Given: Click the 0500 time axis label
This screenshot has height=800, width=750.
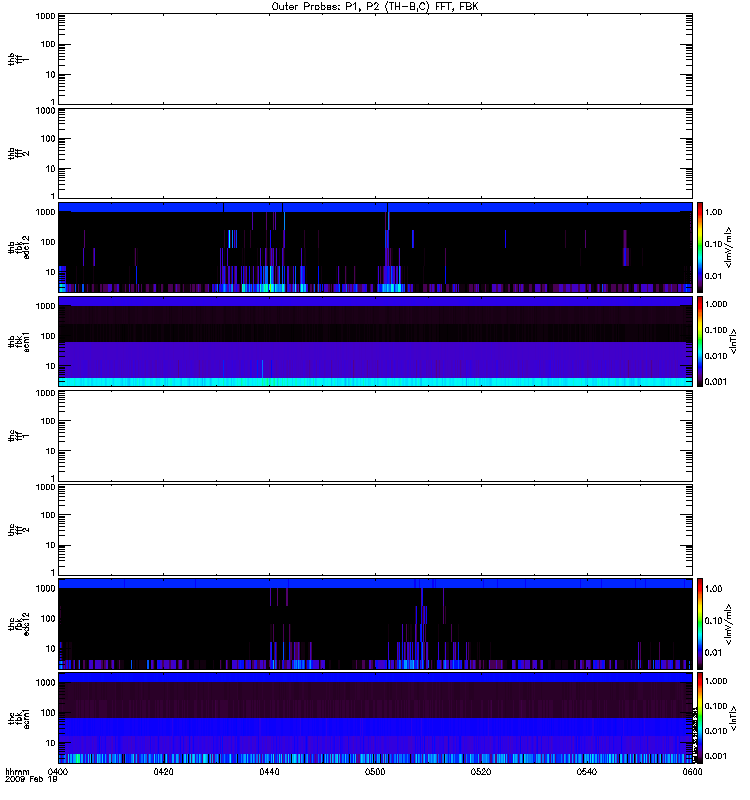Looking at the screenshot, I should pos(375,771).
